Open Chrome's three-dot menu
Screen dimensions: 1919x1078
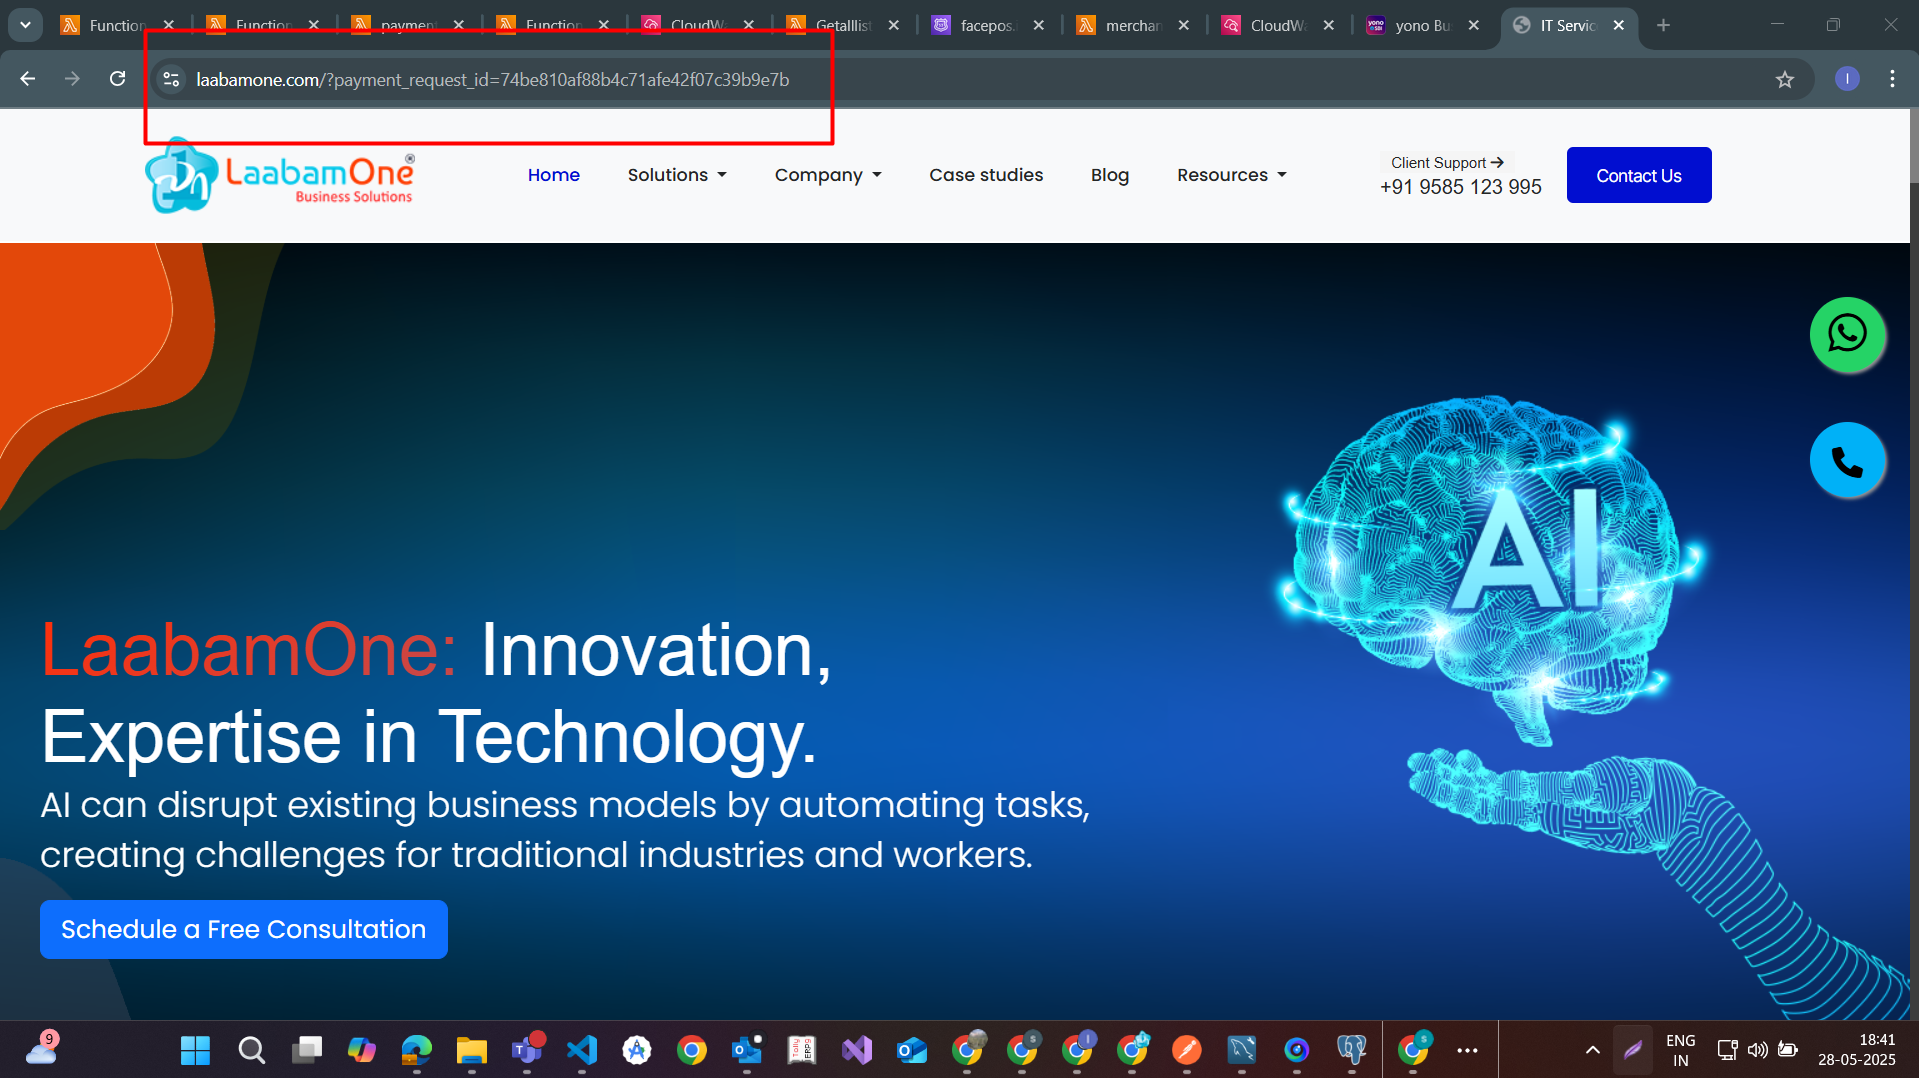(1892, 79)
